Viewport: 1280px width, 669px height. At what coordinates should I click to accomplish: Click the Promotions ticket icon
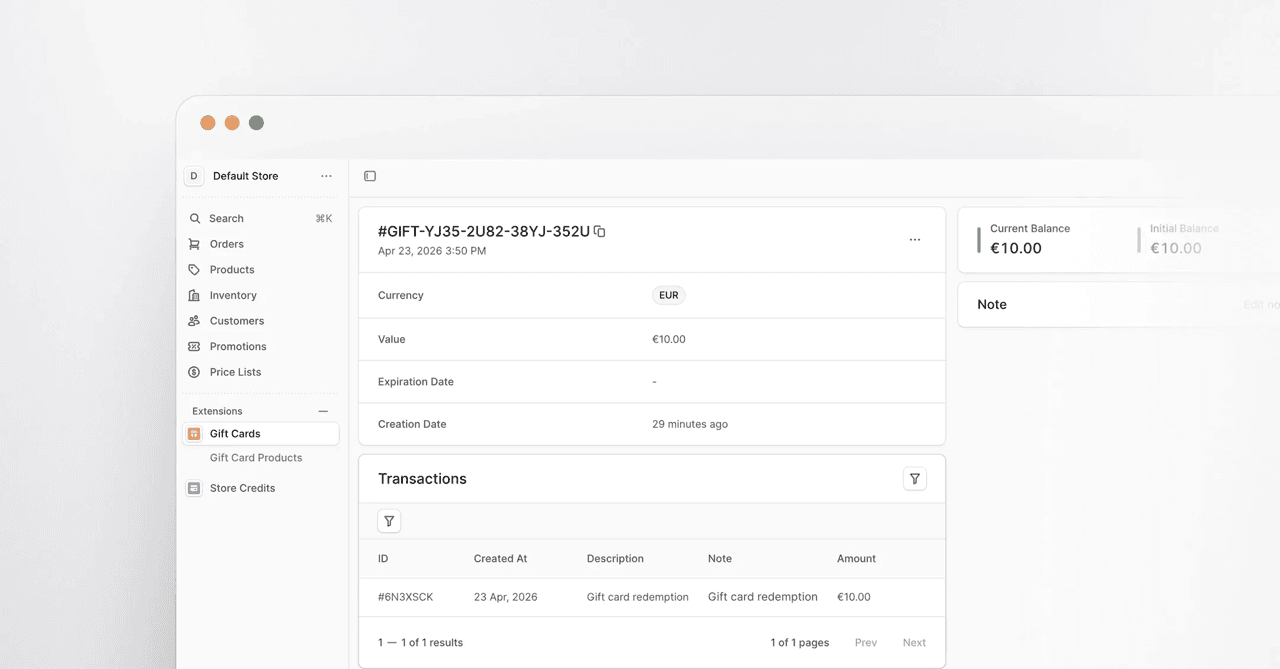point(194,346)
